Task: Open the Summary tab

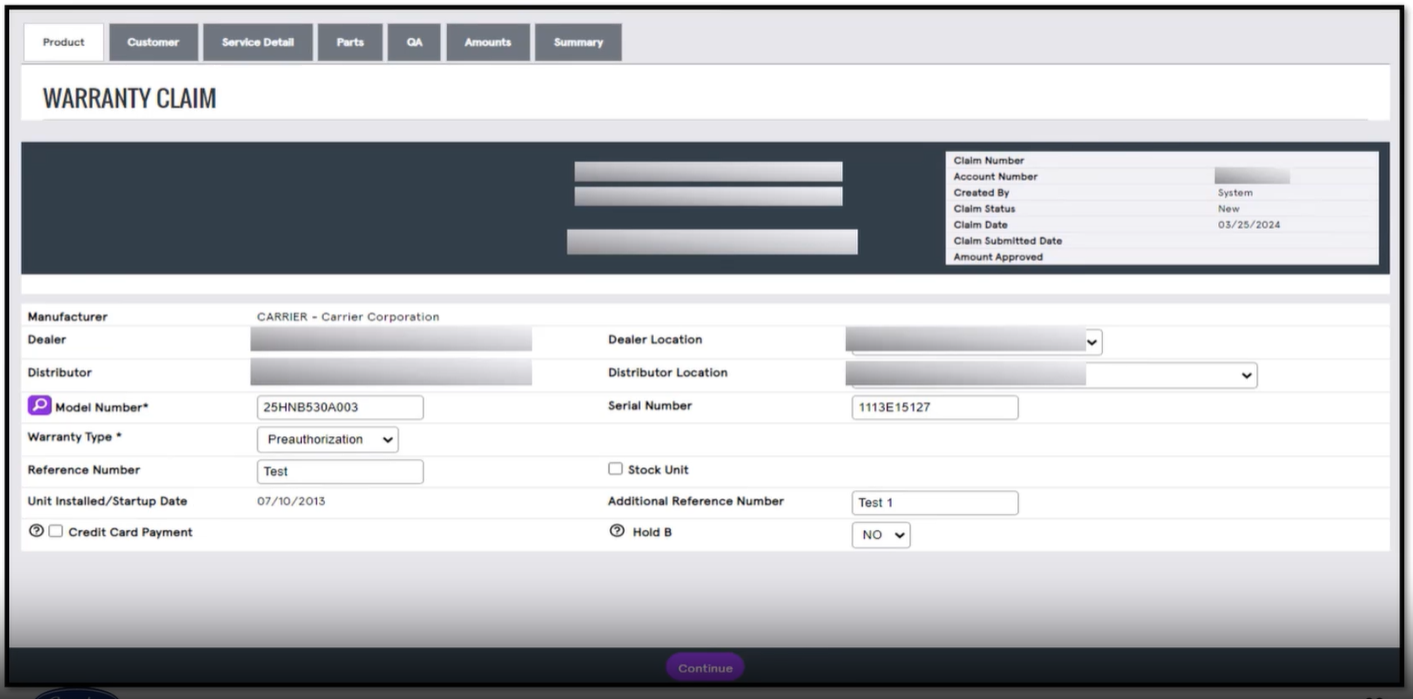Action: pyautogui.click(x=578, y=41)
